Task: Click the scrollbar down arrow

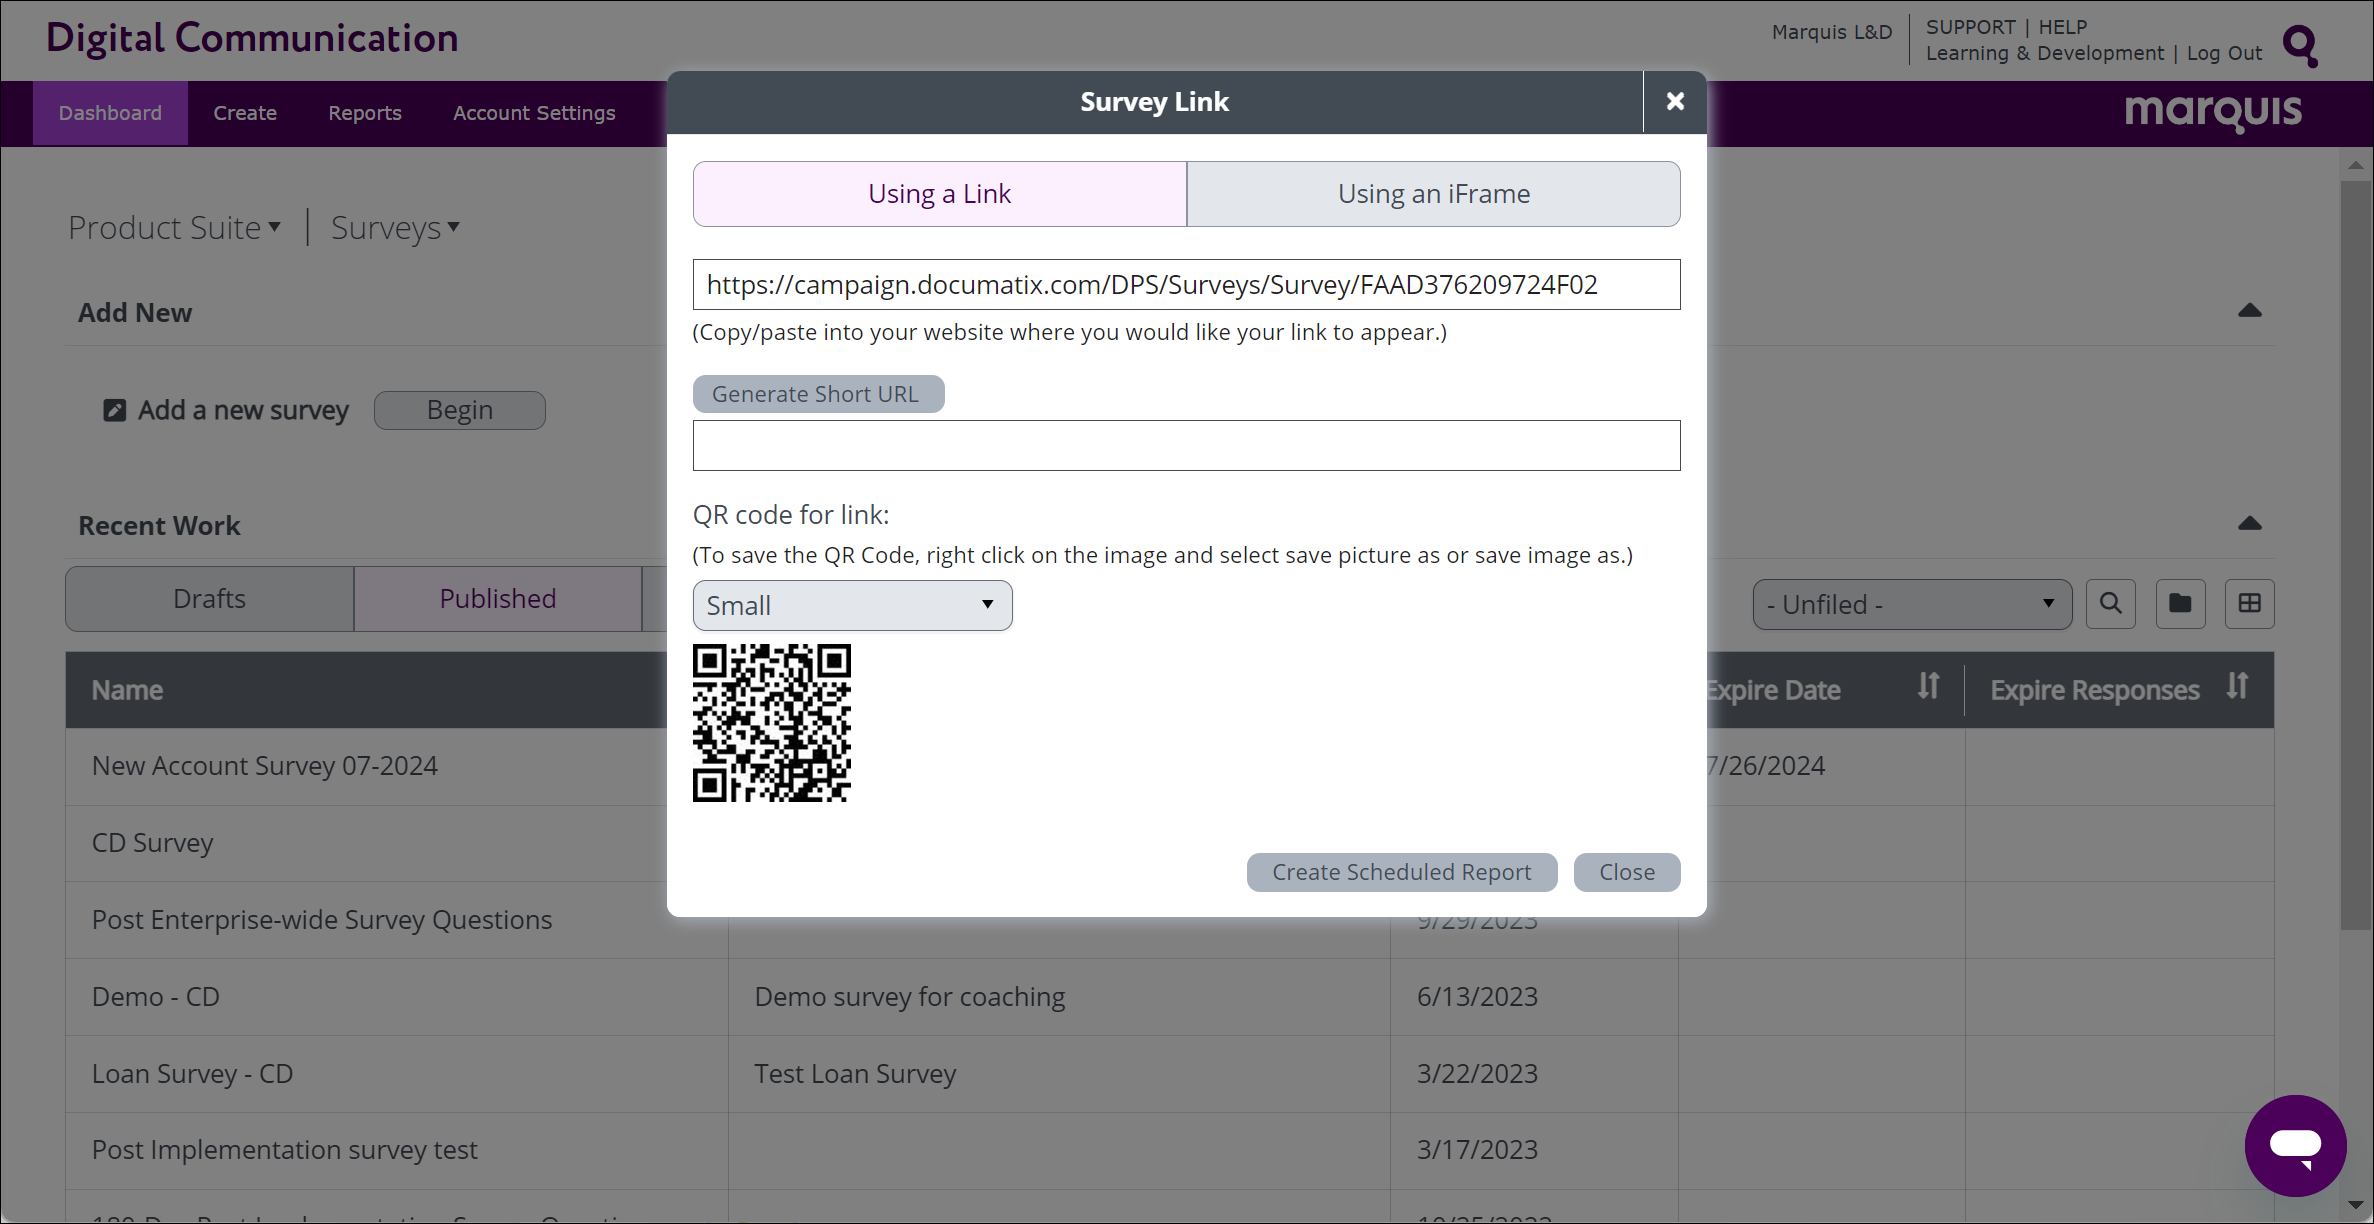Action: (x=2356, y=1206)
